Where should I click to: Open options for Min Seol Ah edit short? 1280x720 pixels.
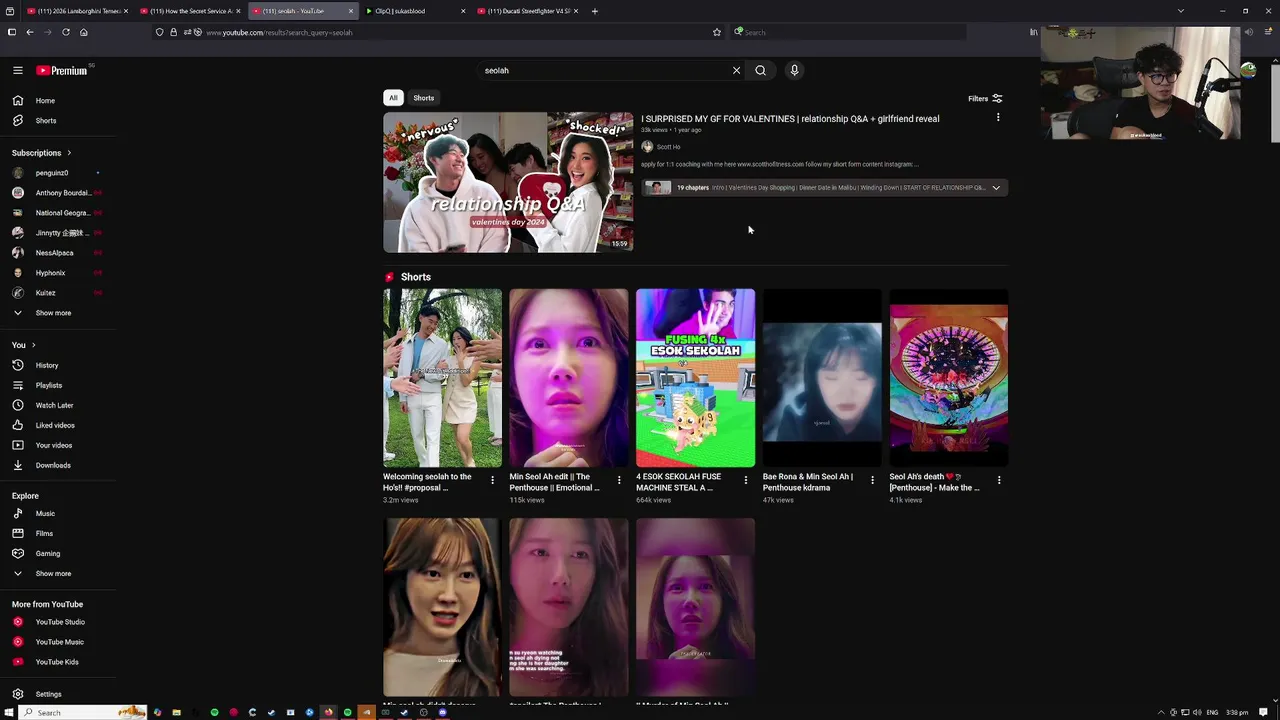[x=618, y=480]
